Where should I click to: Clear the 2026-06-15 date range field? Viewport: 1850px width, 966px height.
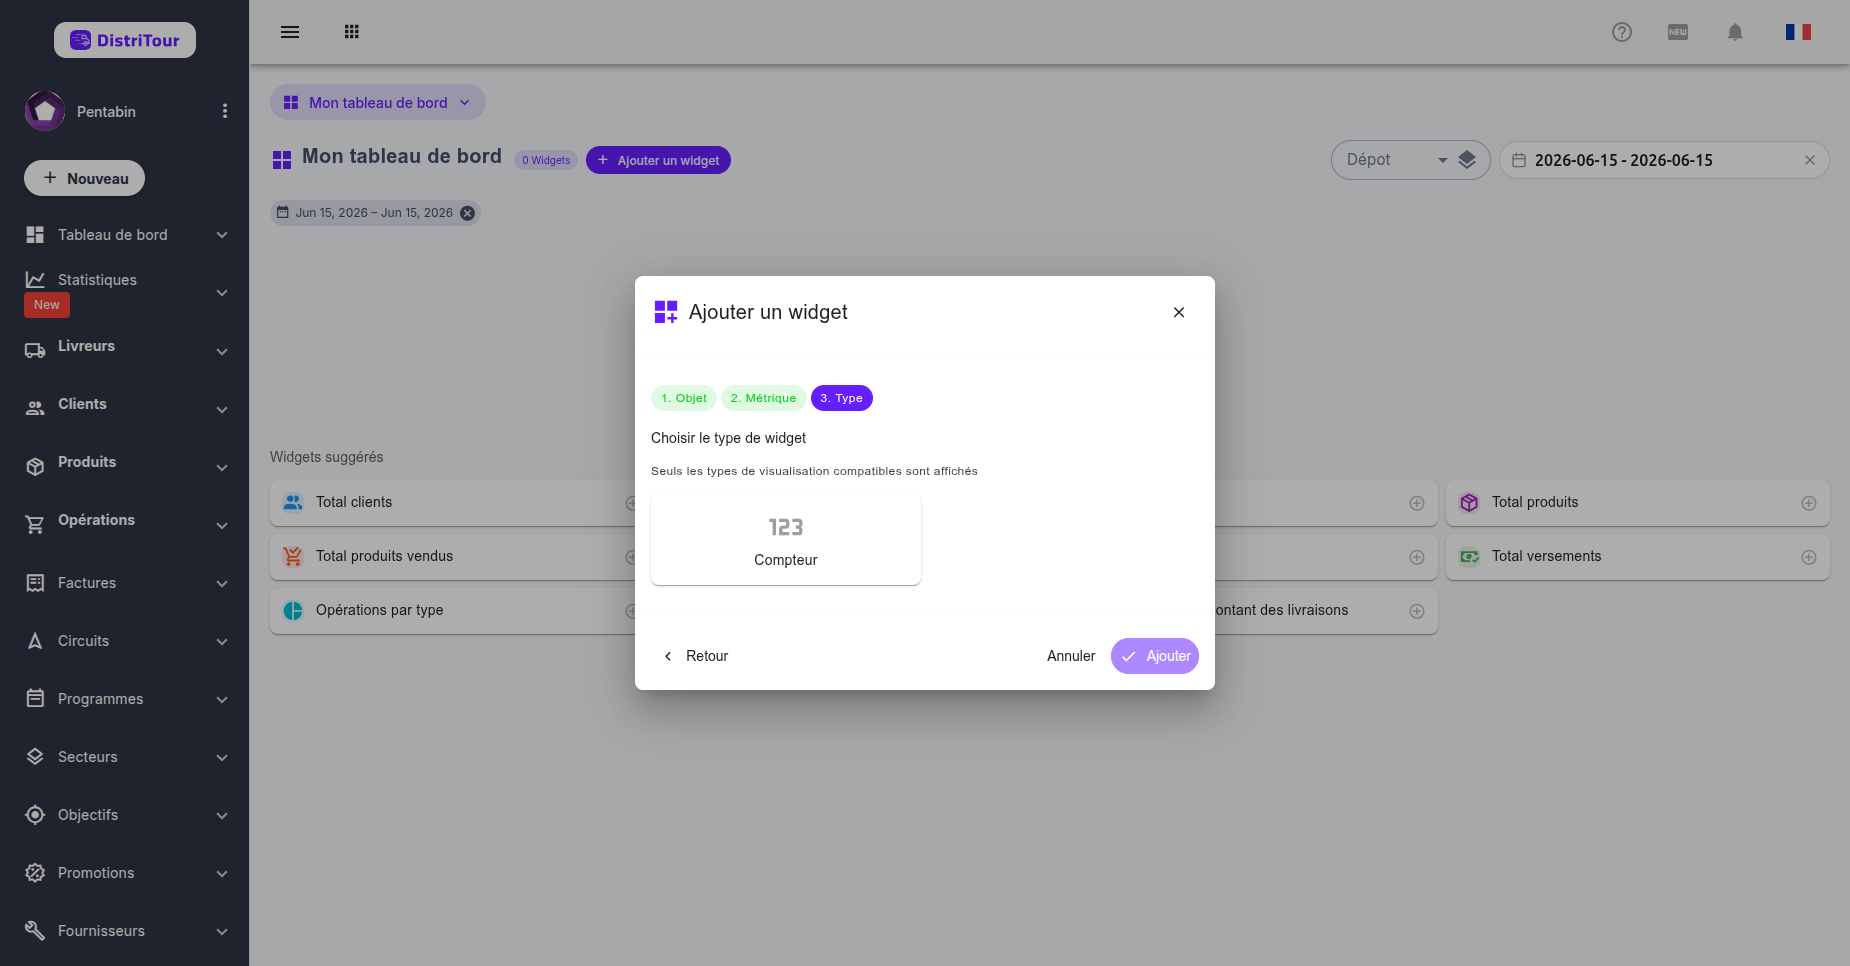1810,160
